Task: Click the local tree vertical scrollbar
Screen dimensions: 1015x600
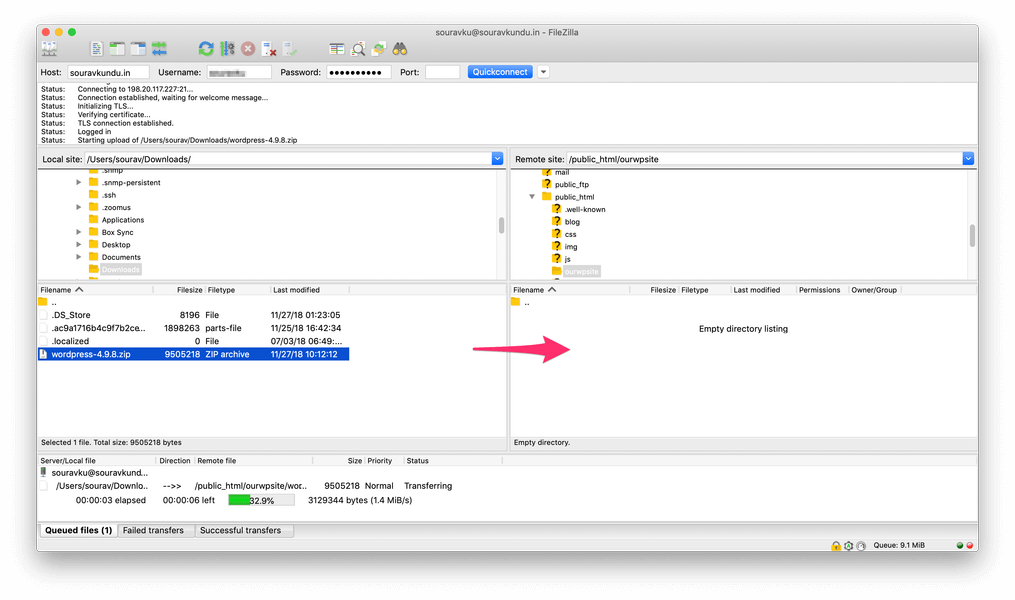Action: pyautogui.click(x=501, y=225)
